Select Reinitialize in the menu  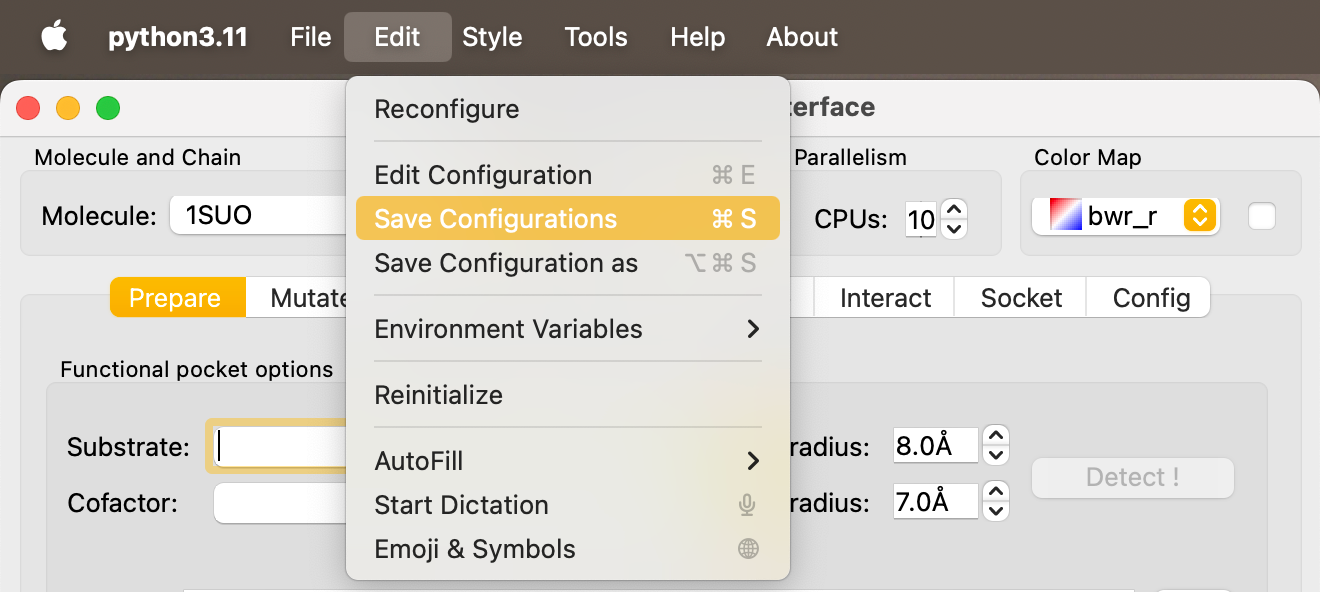coord(567,395)
